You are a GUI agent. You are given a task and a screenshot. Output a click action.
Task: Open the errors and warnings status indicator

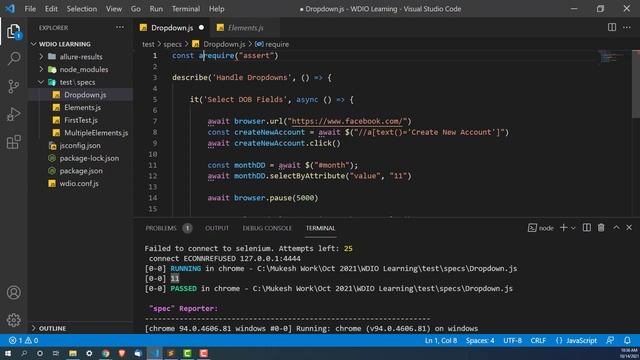pyautogui.click(x=23, y=340)
